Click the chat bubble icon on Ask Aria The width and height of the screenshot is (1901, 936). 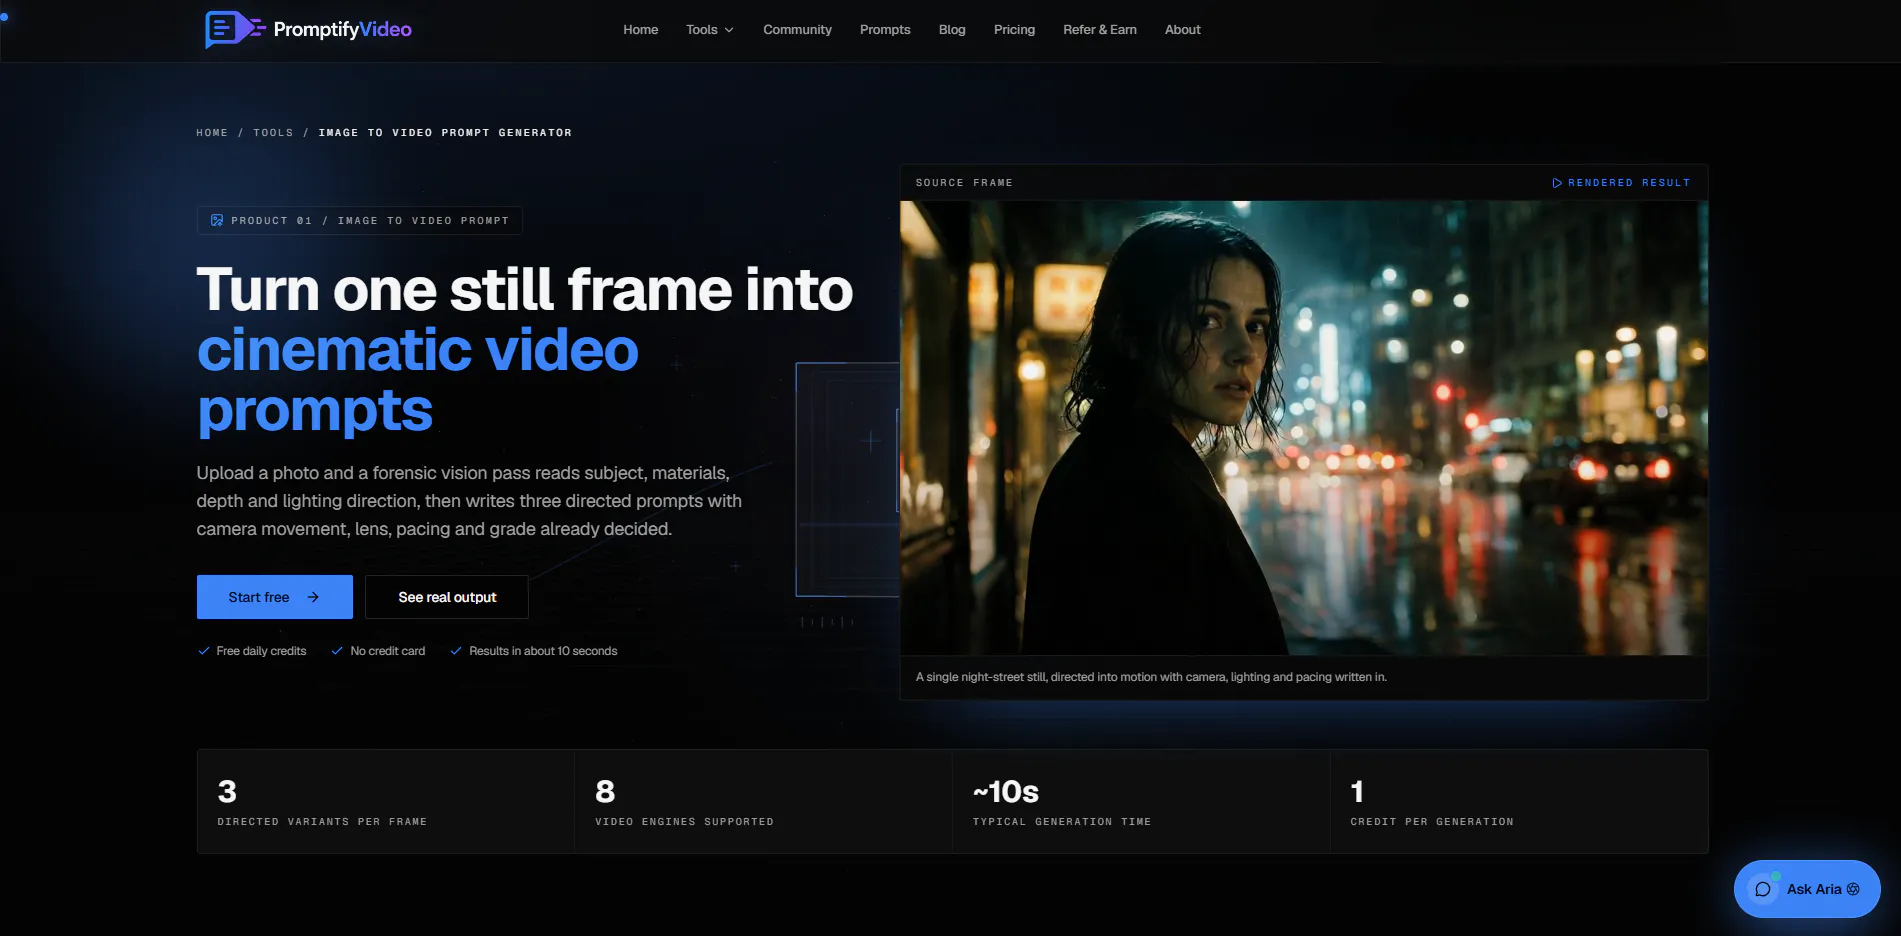(1763, 889)
